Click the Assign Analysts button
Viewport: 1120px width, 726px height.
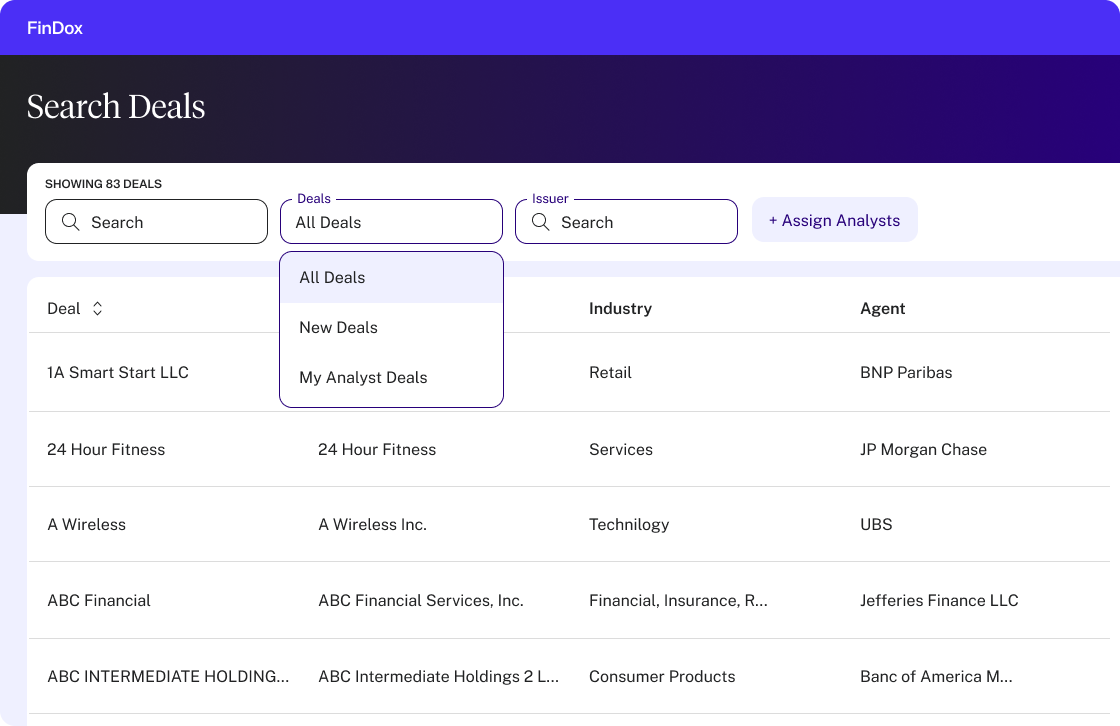(834, 220)
